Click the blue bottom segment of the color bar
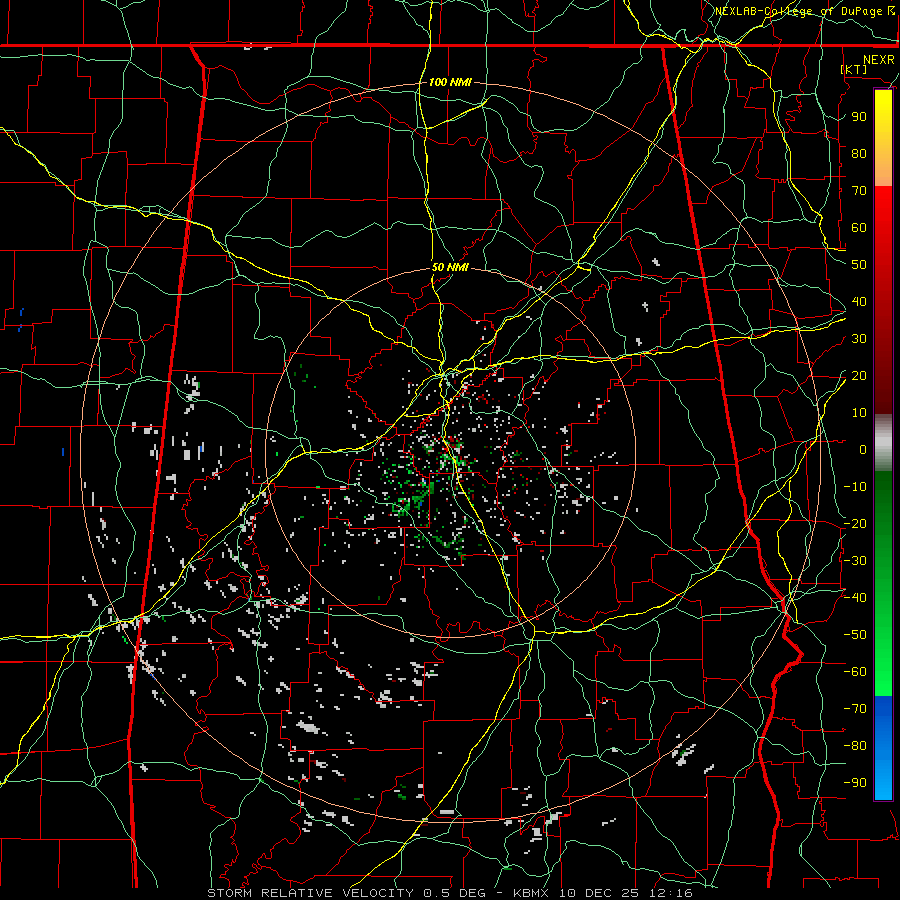The image size is (900, 900). [x=883, y=748]
